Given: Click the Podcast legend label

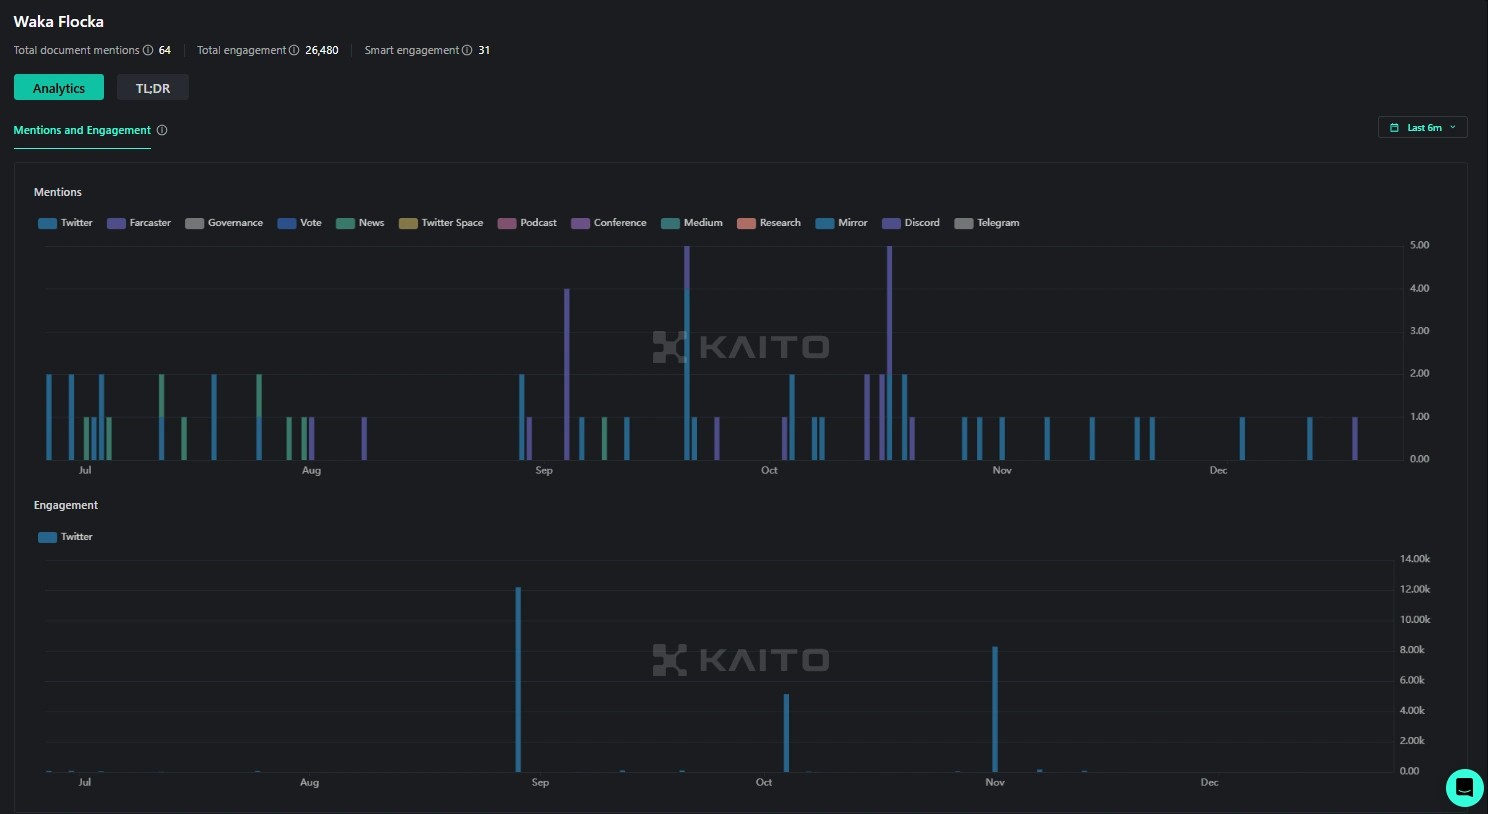Looking at the screenshot, I should (538, 223).
